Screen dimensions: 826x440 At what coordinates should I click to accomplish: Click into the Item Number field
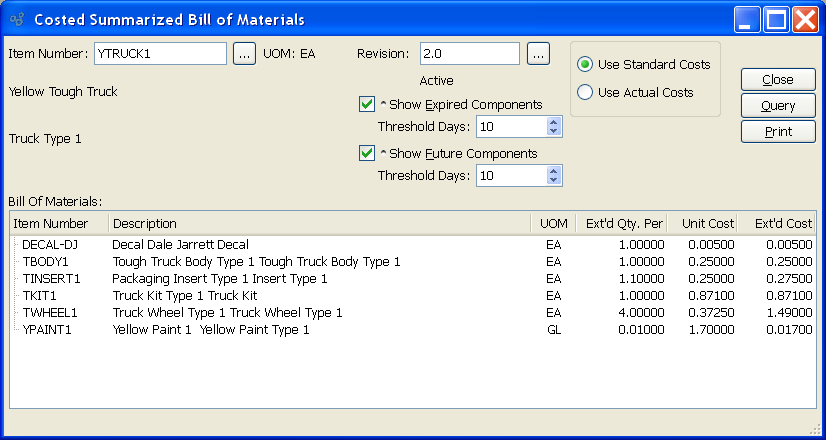point(160,54)
